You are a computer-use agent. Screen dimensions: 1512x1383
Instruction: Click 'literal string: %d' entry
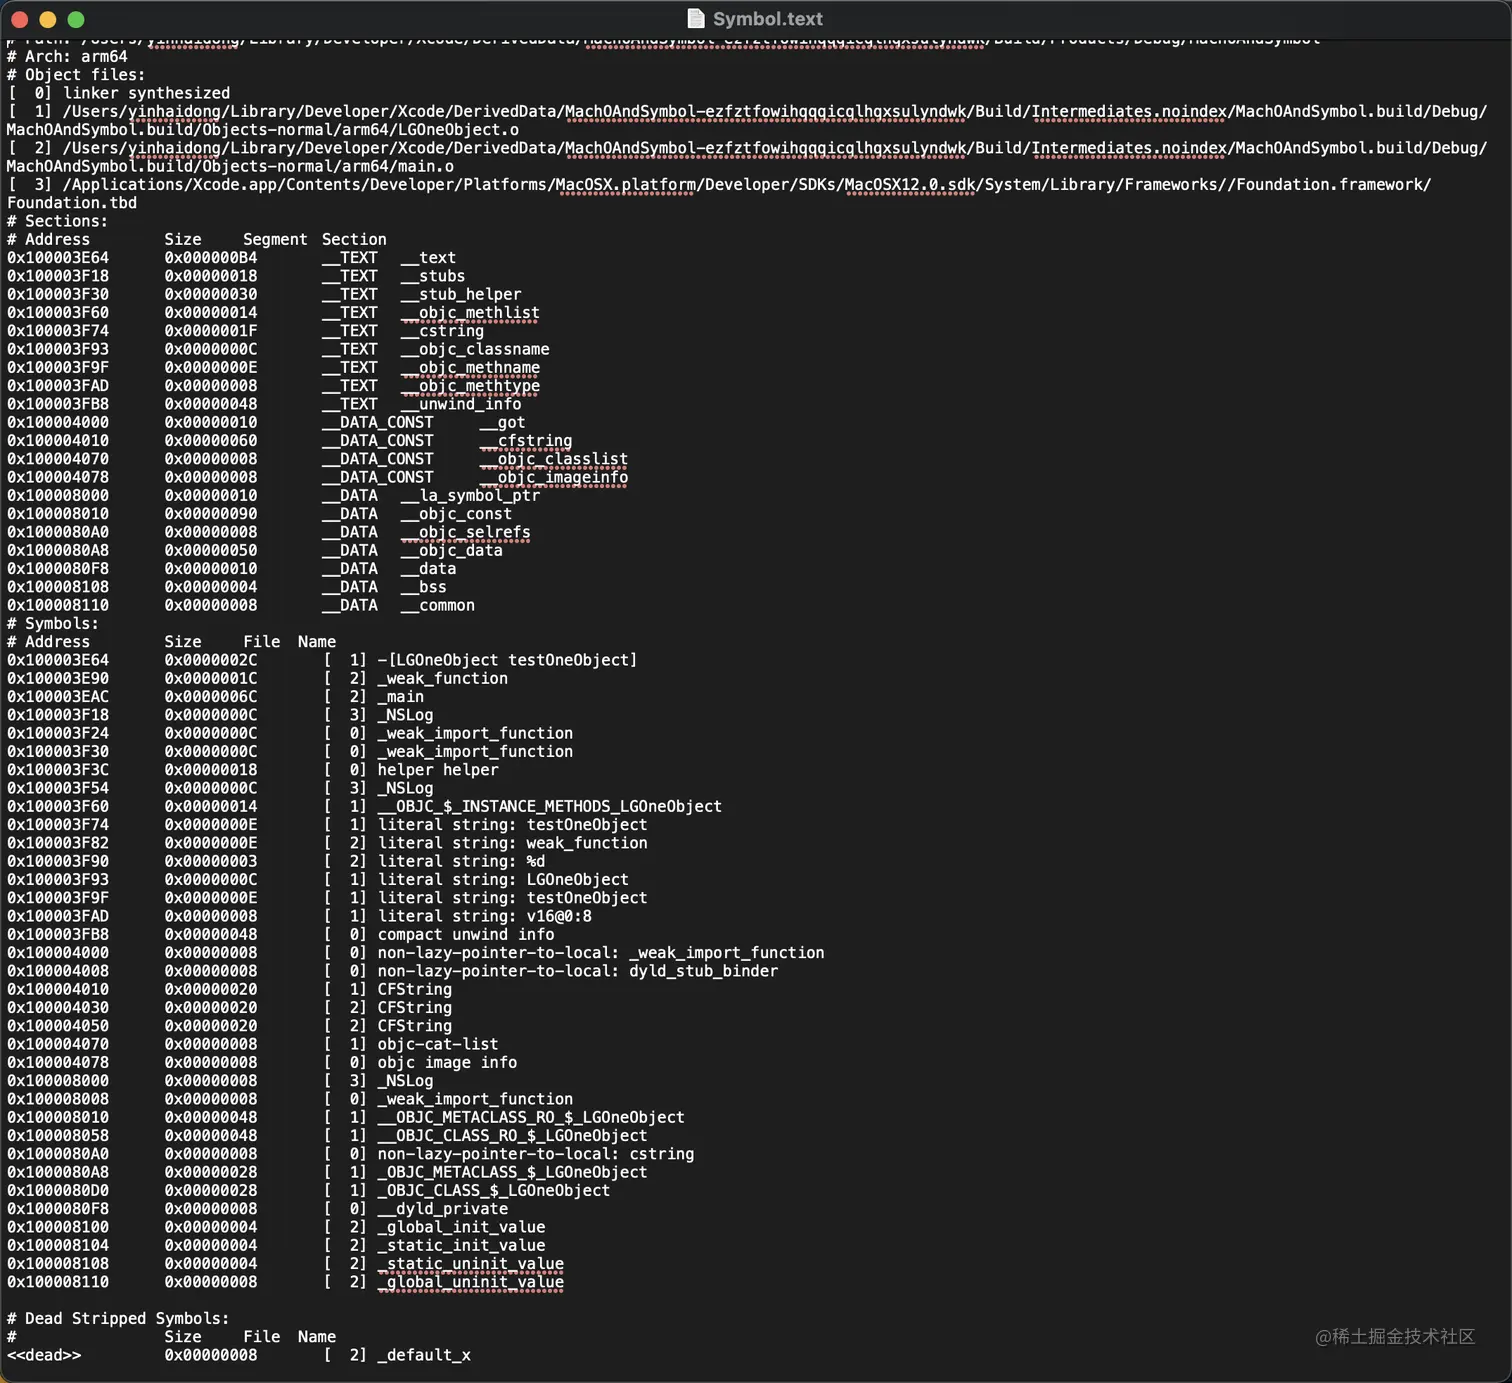(462, 861)
